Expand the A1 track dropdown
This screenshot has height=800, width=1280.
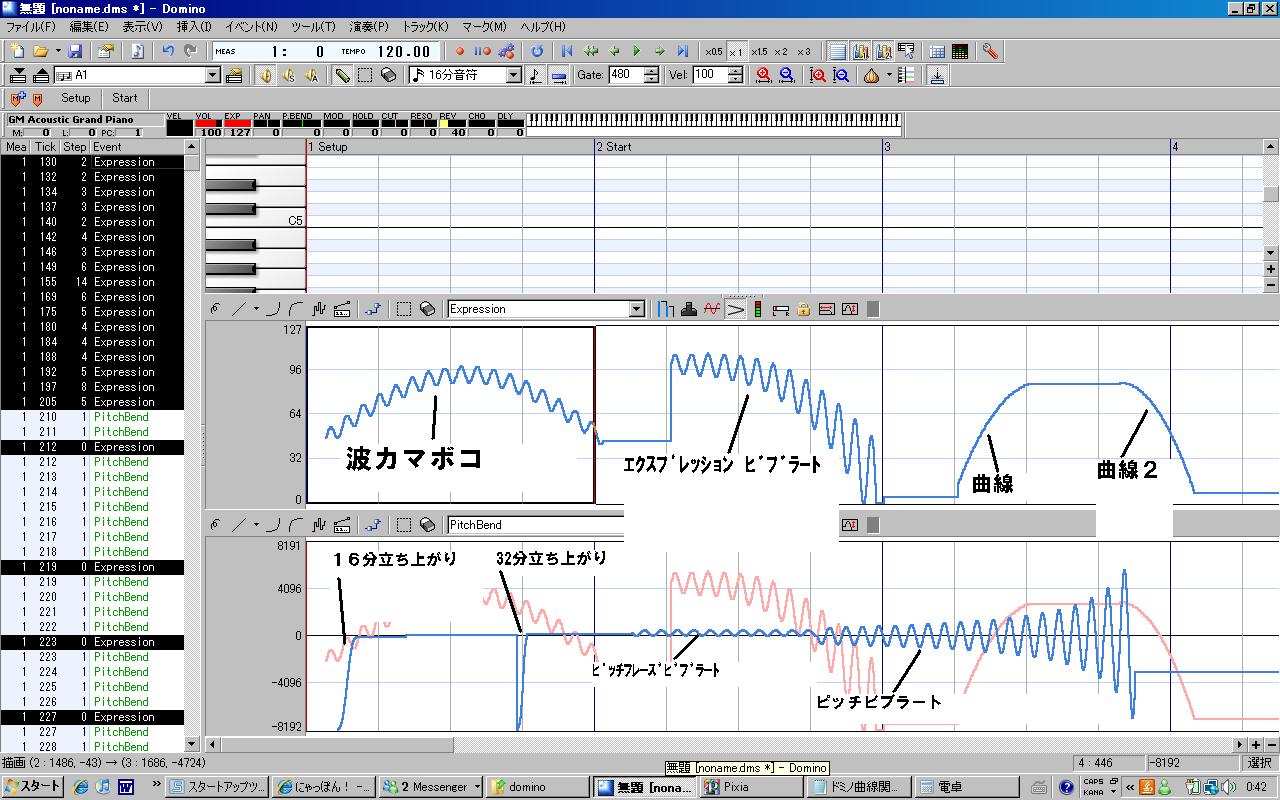point(213,75)
